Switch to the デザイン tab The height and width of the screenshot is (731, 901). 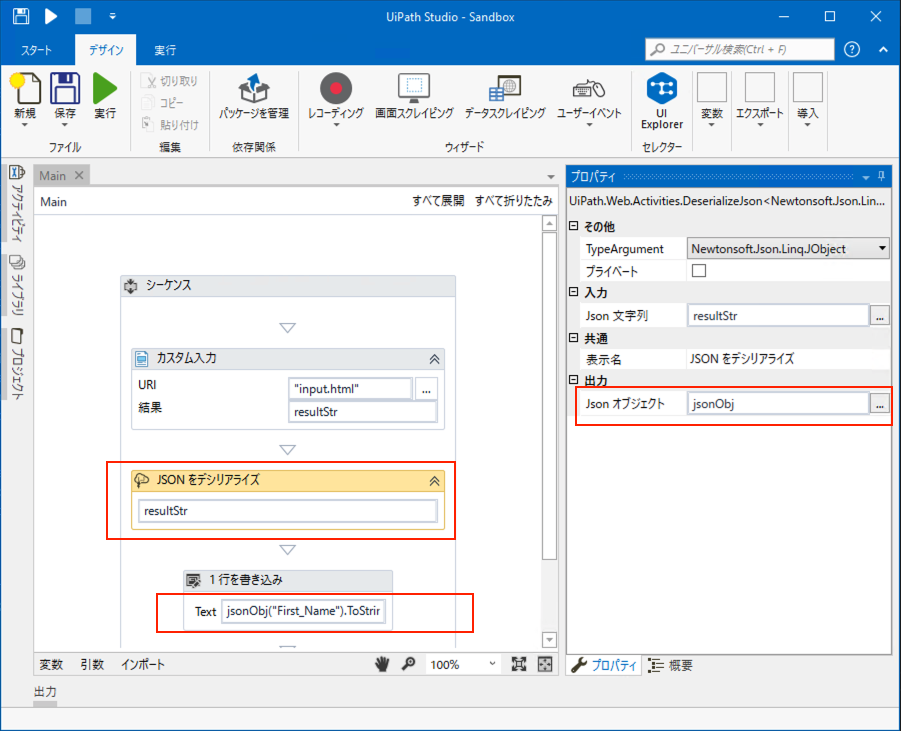106,50
